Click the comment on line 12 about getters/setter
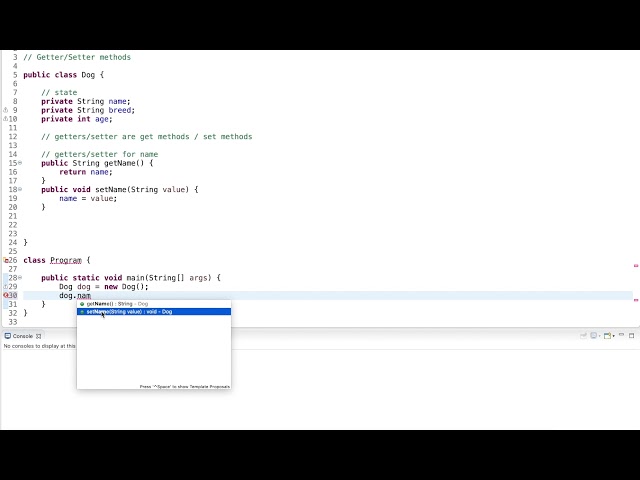 pos(147,137)
